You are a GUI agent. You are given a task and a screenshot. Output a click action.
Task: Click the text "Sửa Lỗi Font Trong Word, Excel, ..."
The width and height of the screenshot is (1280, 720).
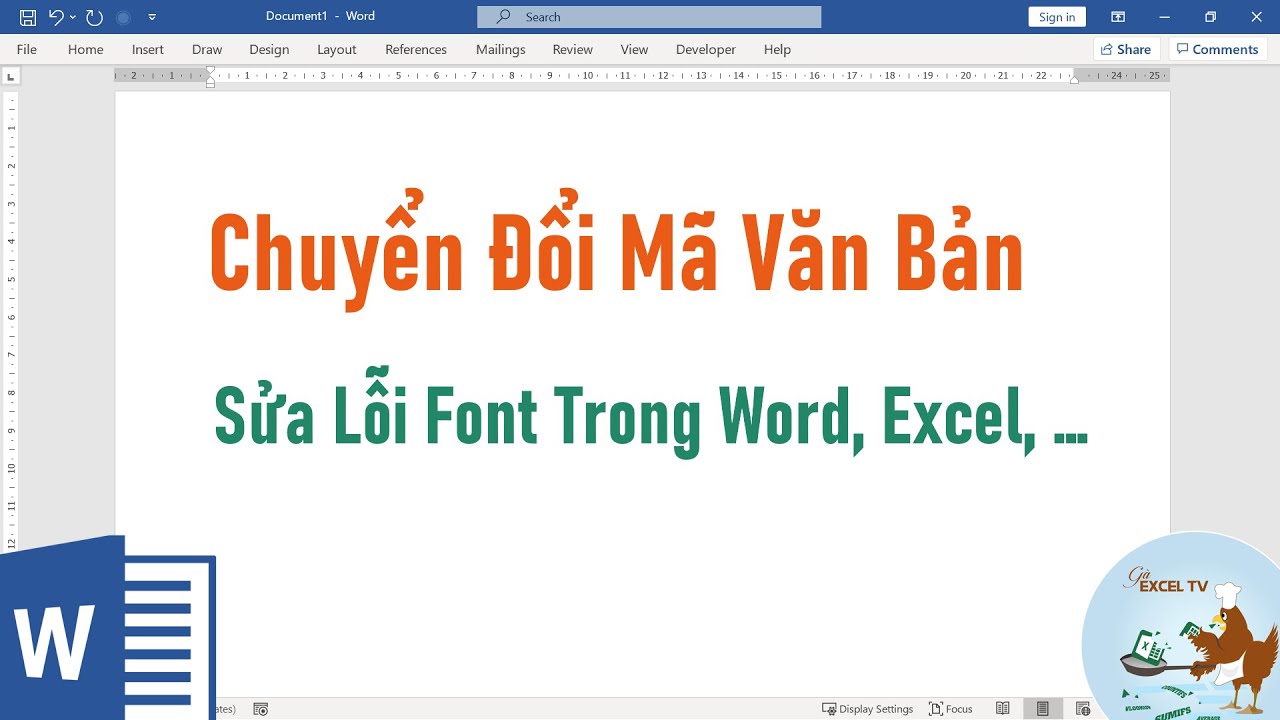coord(651,412)
